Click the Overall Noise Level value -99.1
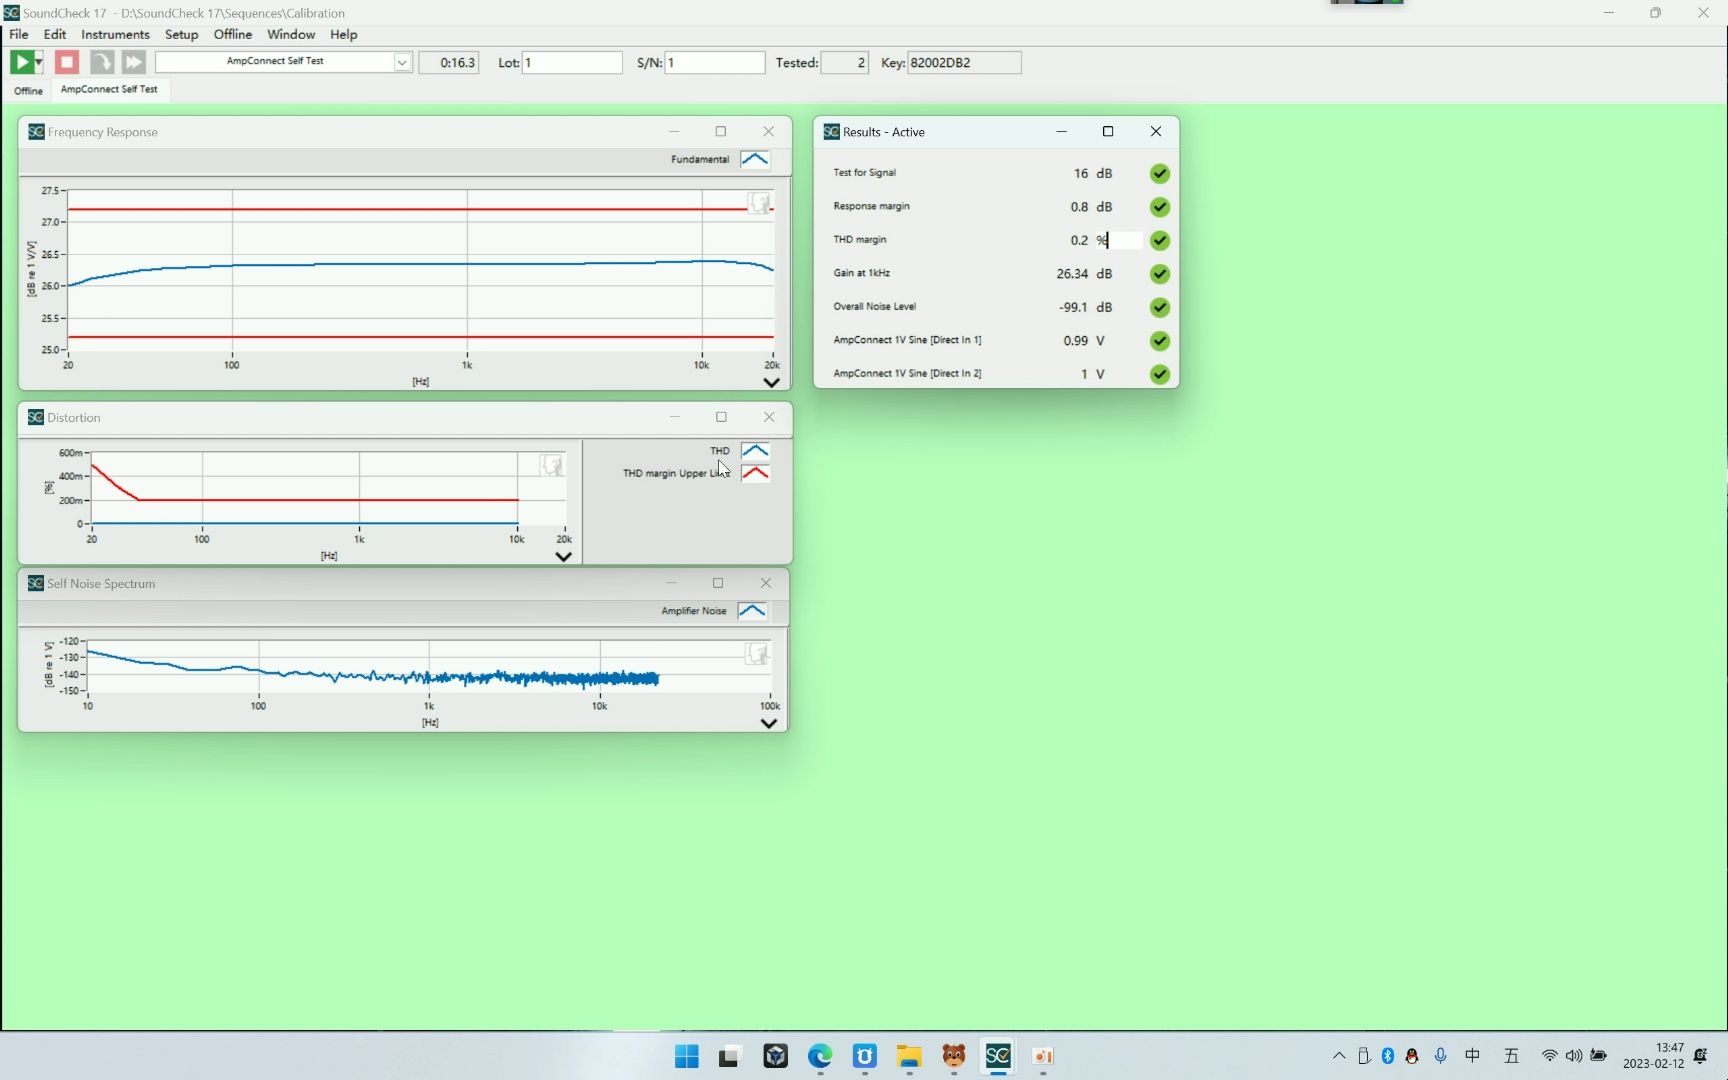The height and width of the screenshot is (1080, 1728). point(1073,307)
